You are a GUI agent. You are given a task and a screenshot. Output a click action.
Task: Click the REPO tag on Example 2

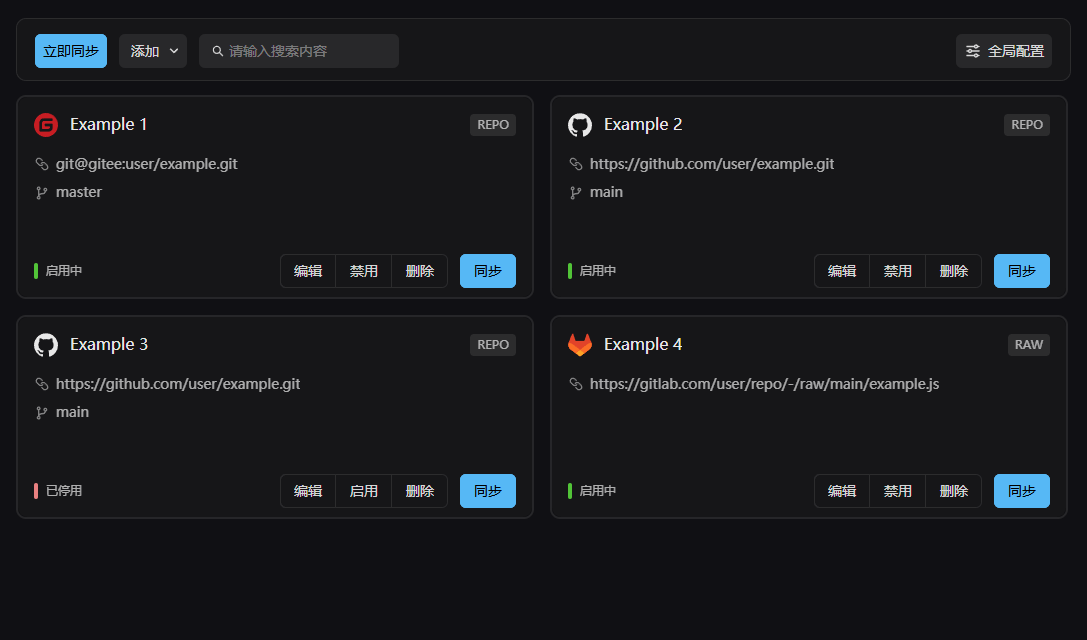tap(1027, 125)
